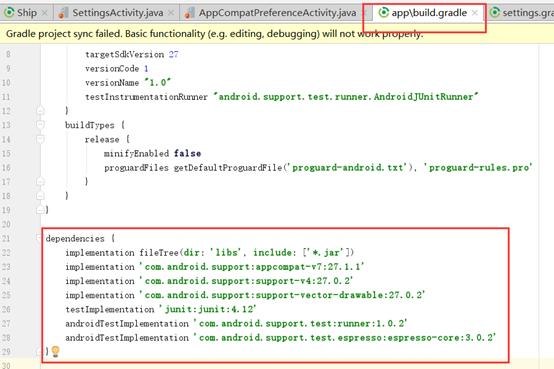
Task: Click the Java file icon on SettingsActivity tab
Action: pos(63,13)
